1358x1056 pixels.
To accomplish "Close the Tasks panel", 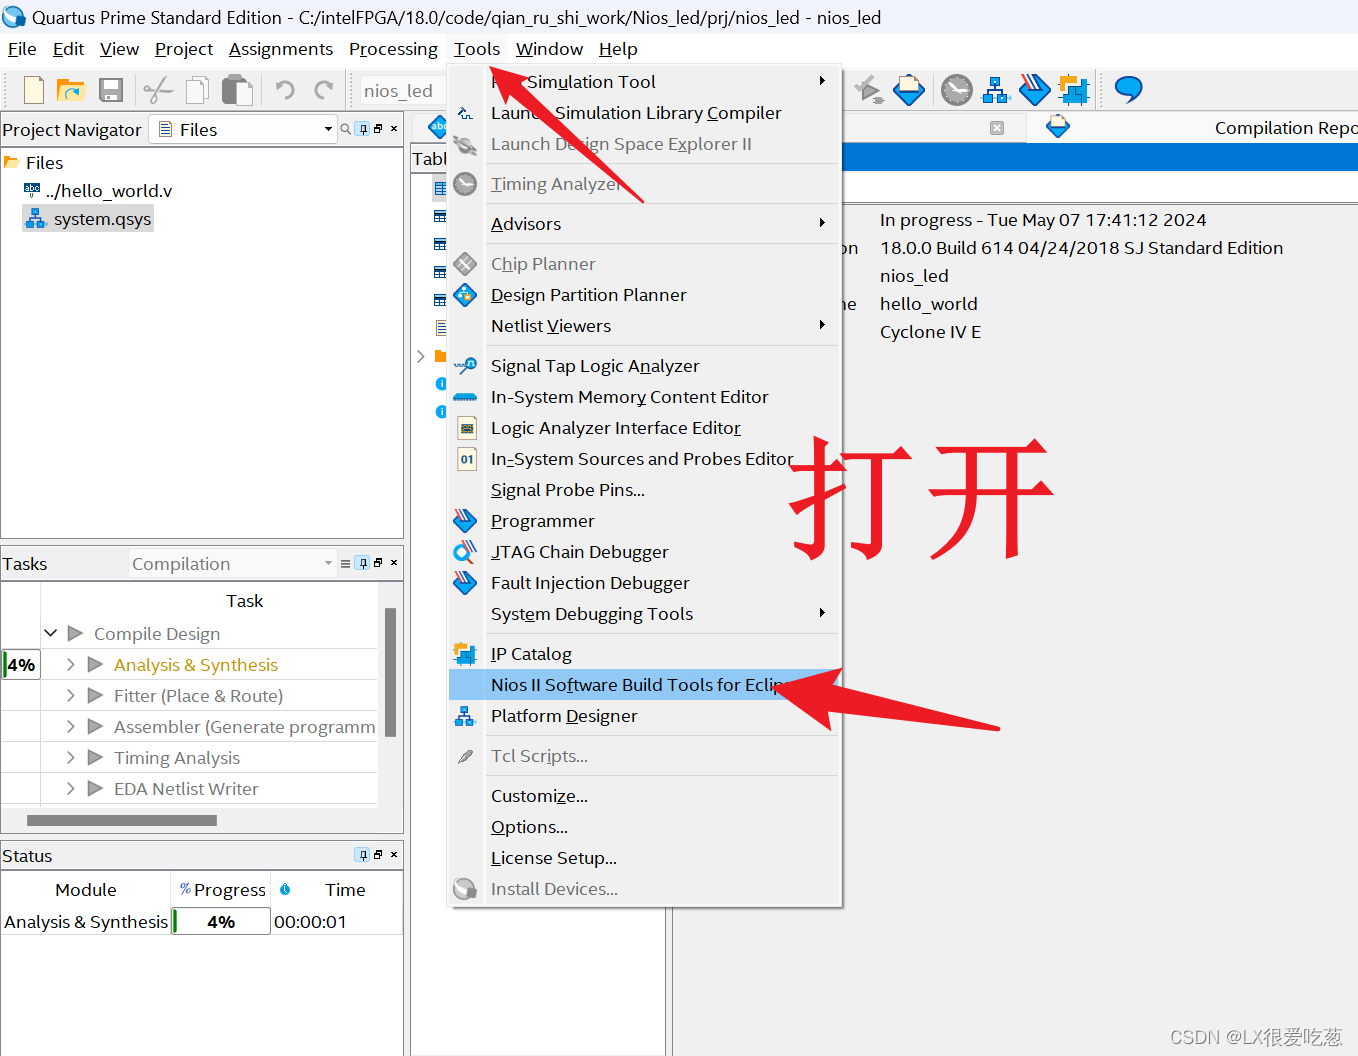I will point(394,563).
